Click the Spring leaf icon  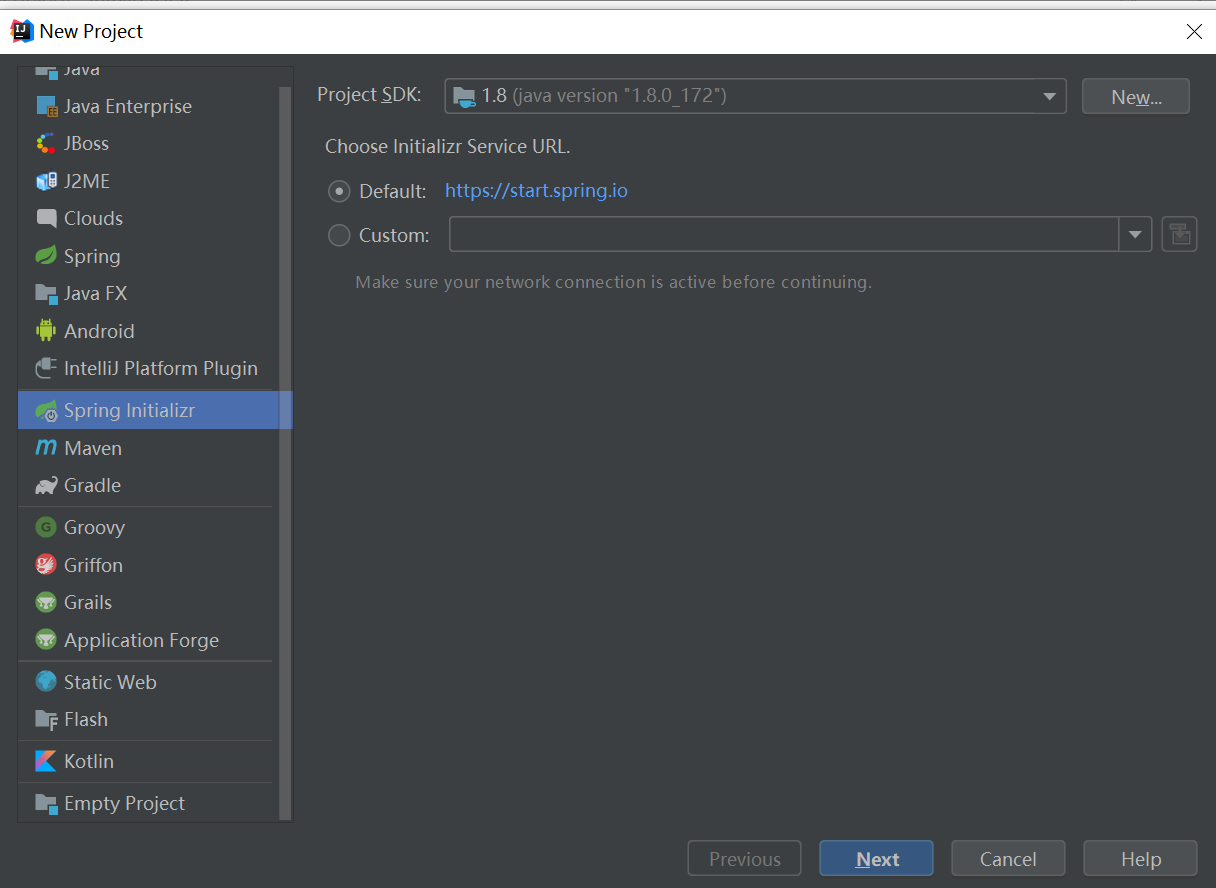pyautogui.click(x=46, y=256)
